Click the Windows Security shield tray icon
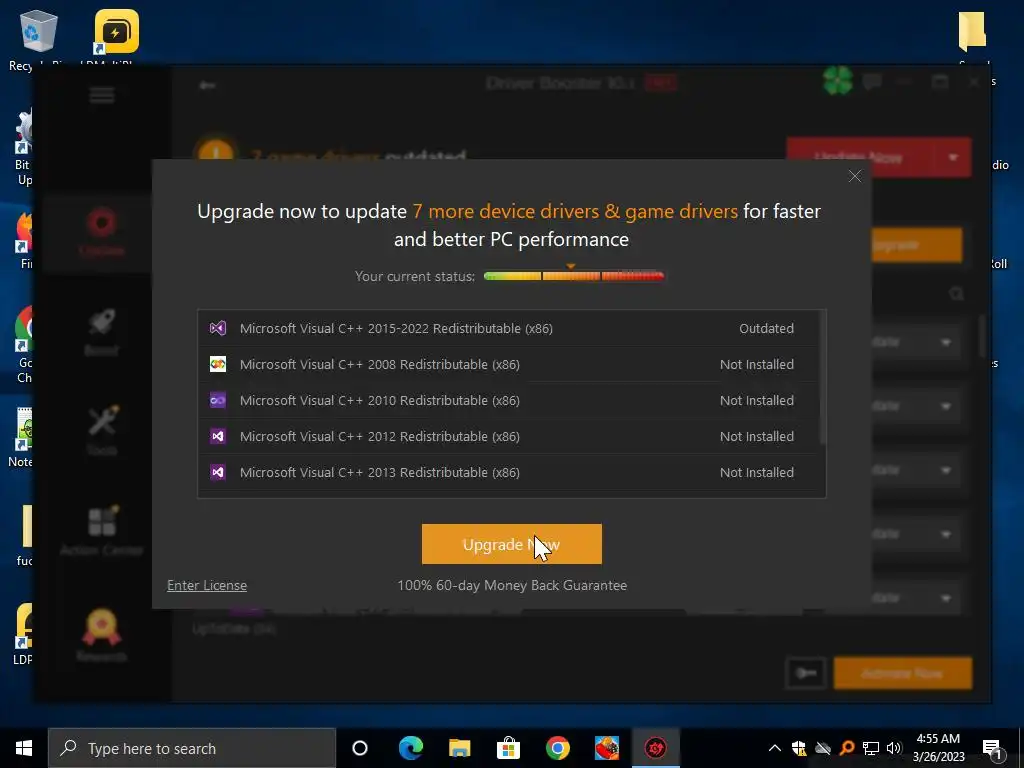This screenshot has width=1024, height=768. pos(799,748)
